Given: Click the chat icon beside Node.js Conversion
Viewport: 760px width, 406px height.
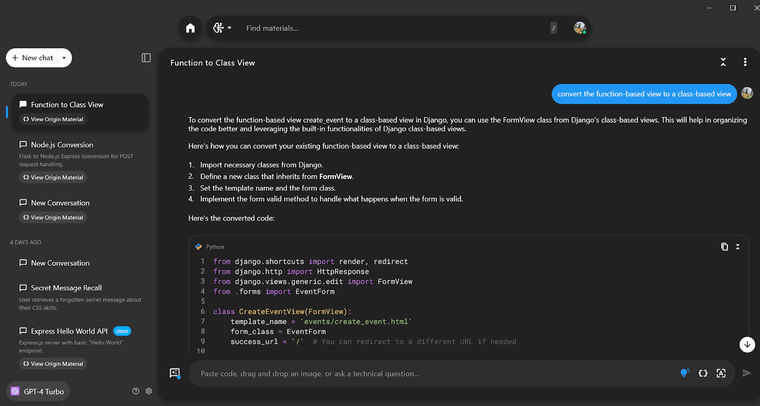Looking at the screenshot, I should point(23,144).
